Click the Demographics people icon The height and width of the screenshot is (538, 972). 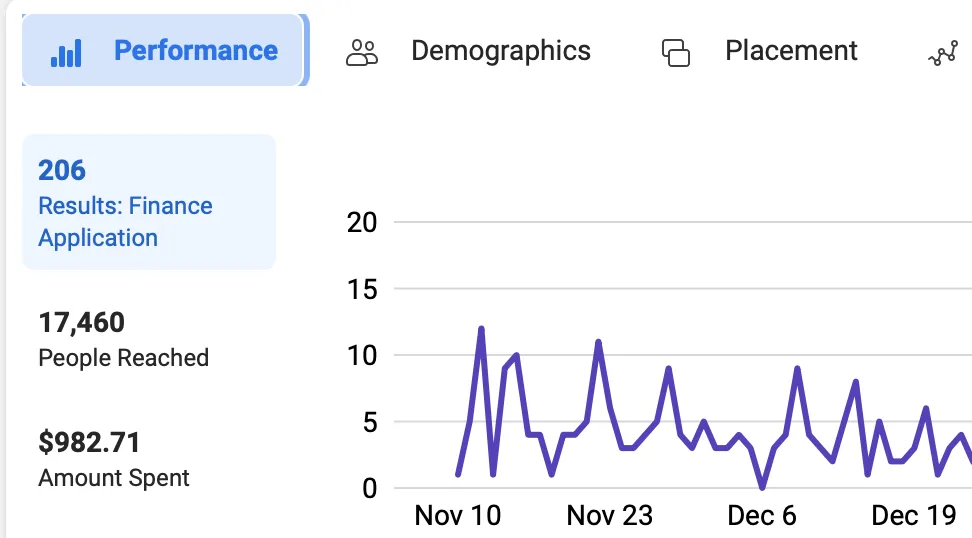pyautogui.click(x=362, y=53)
